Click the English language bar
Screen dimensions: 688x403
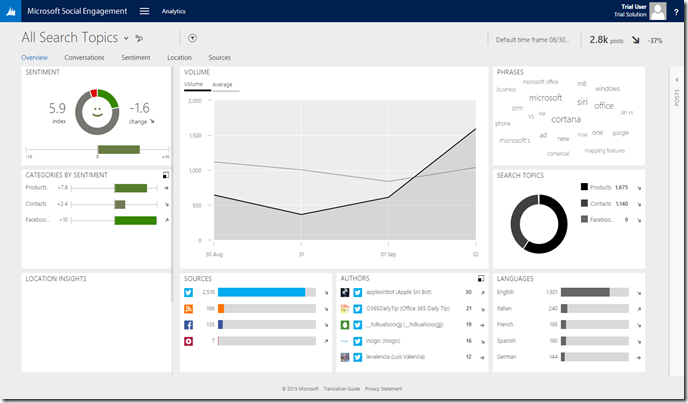click(585, 292)
